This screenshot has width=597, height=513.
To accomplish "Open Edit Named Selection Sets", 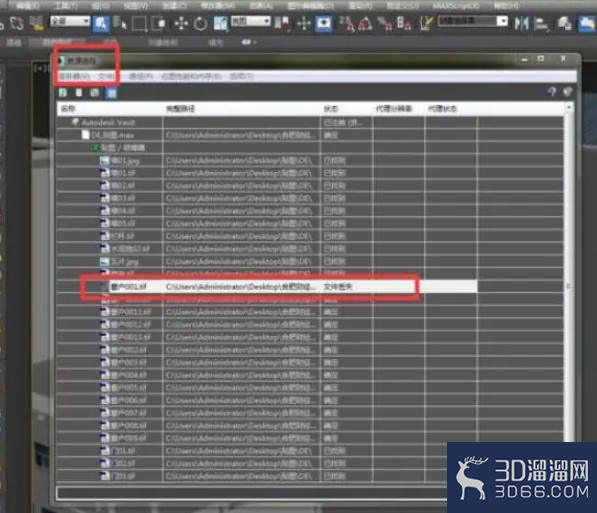I will 426,24.
